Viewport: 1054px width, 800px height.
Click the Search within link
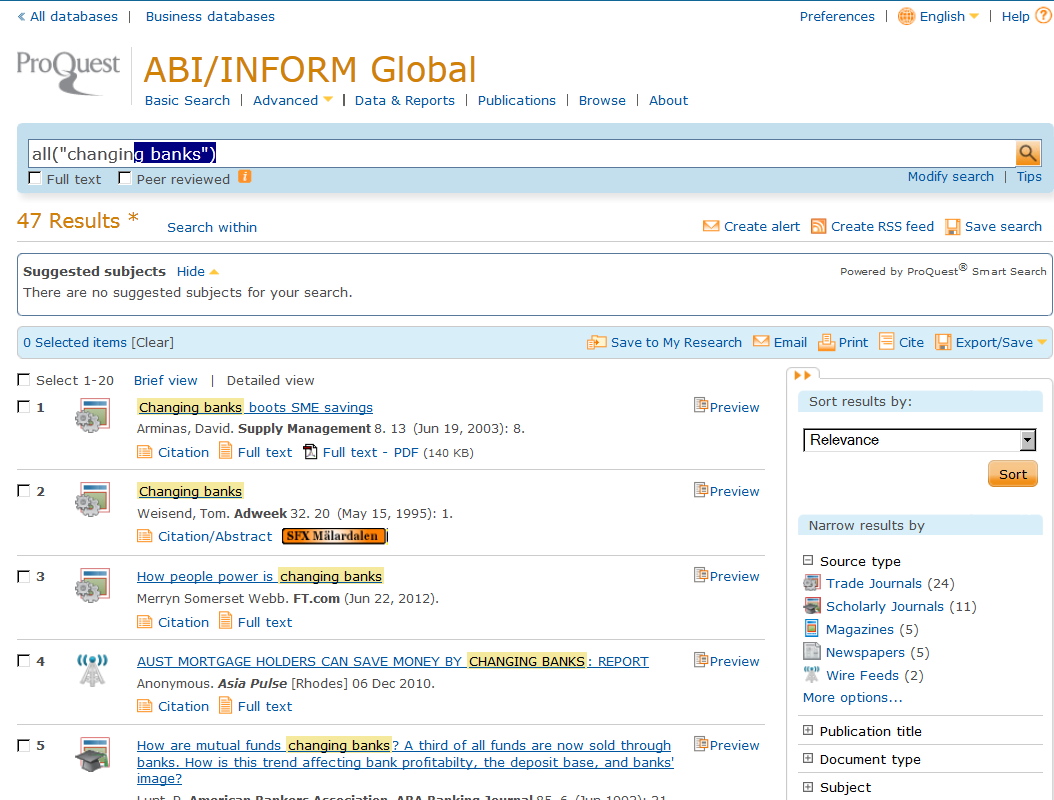click(x=212, y=227)
